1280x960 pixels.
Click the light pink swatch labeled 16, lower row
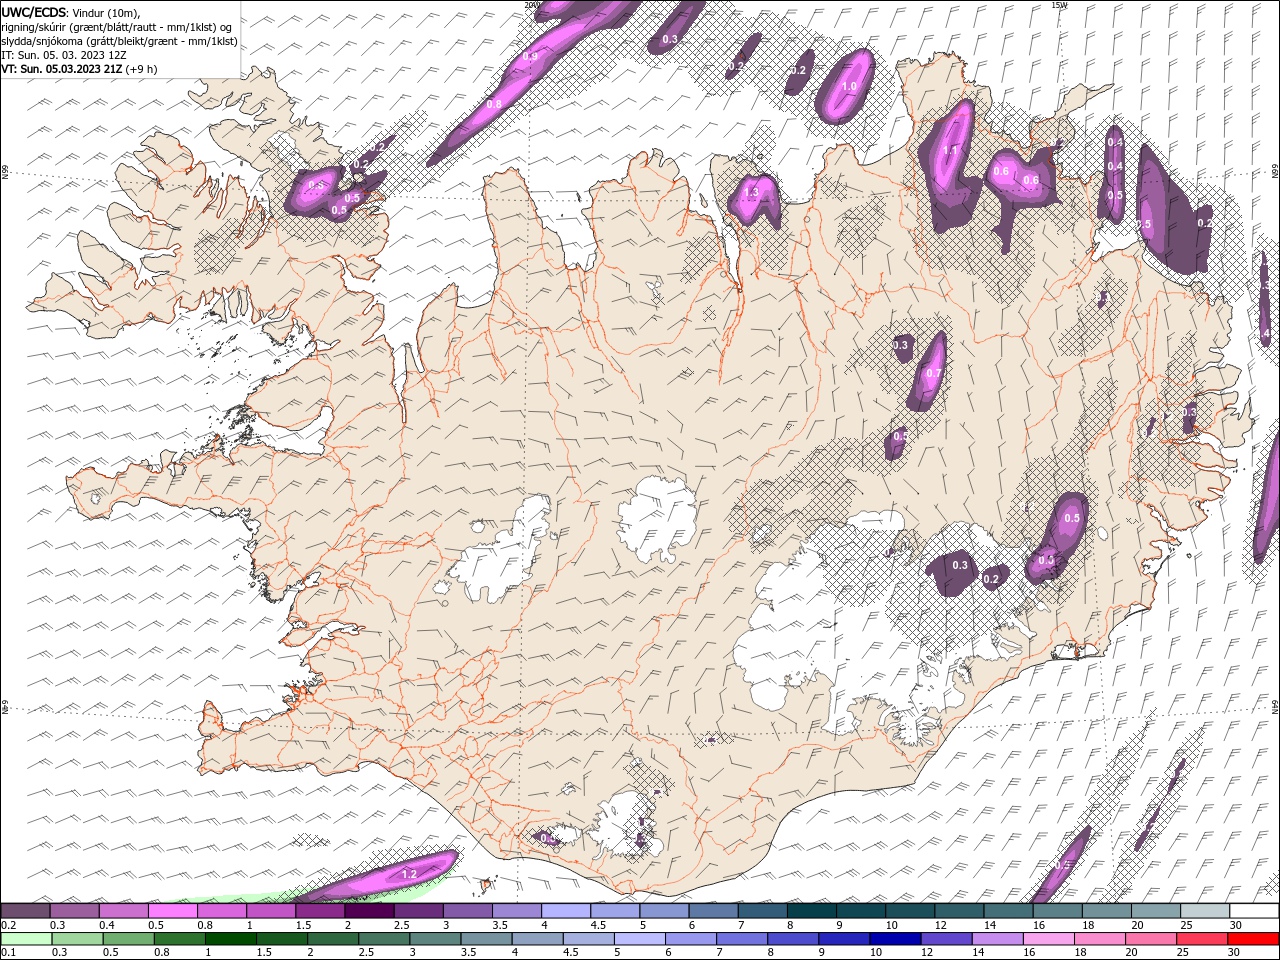pos(1047,939)
